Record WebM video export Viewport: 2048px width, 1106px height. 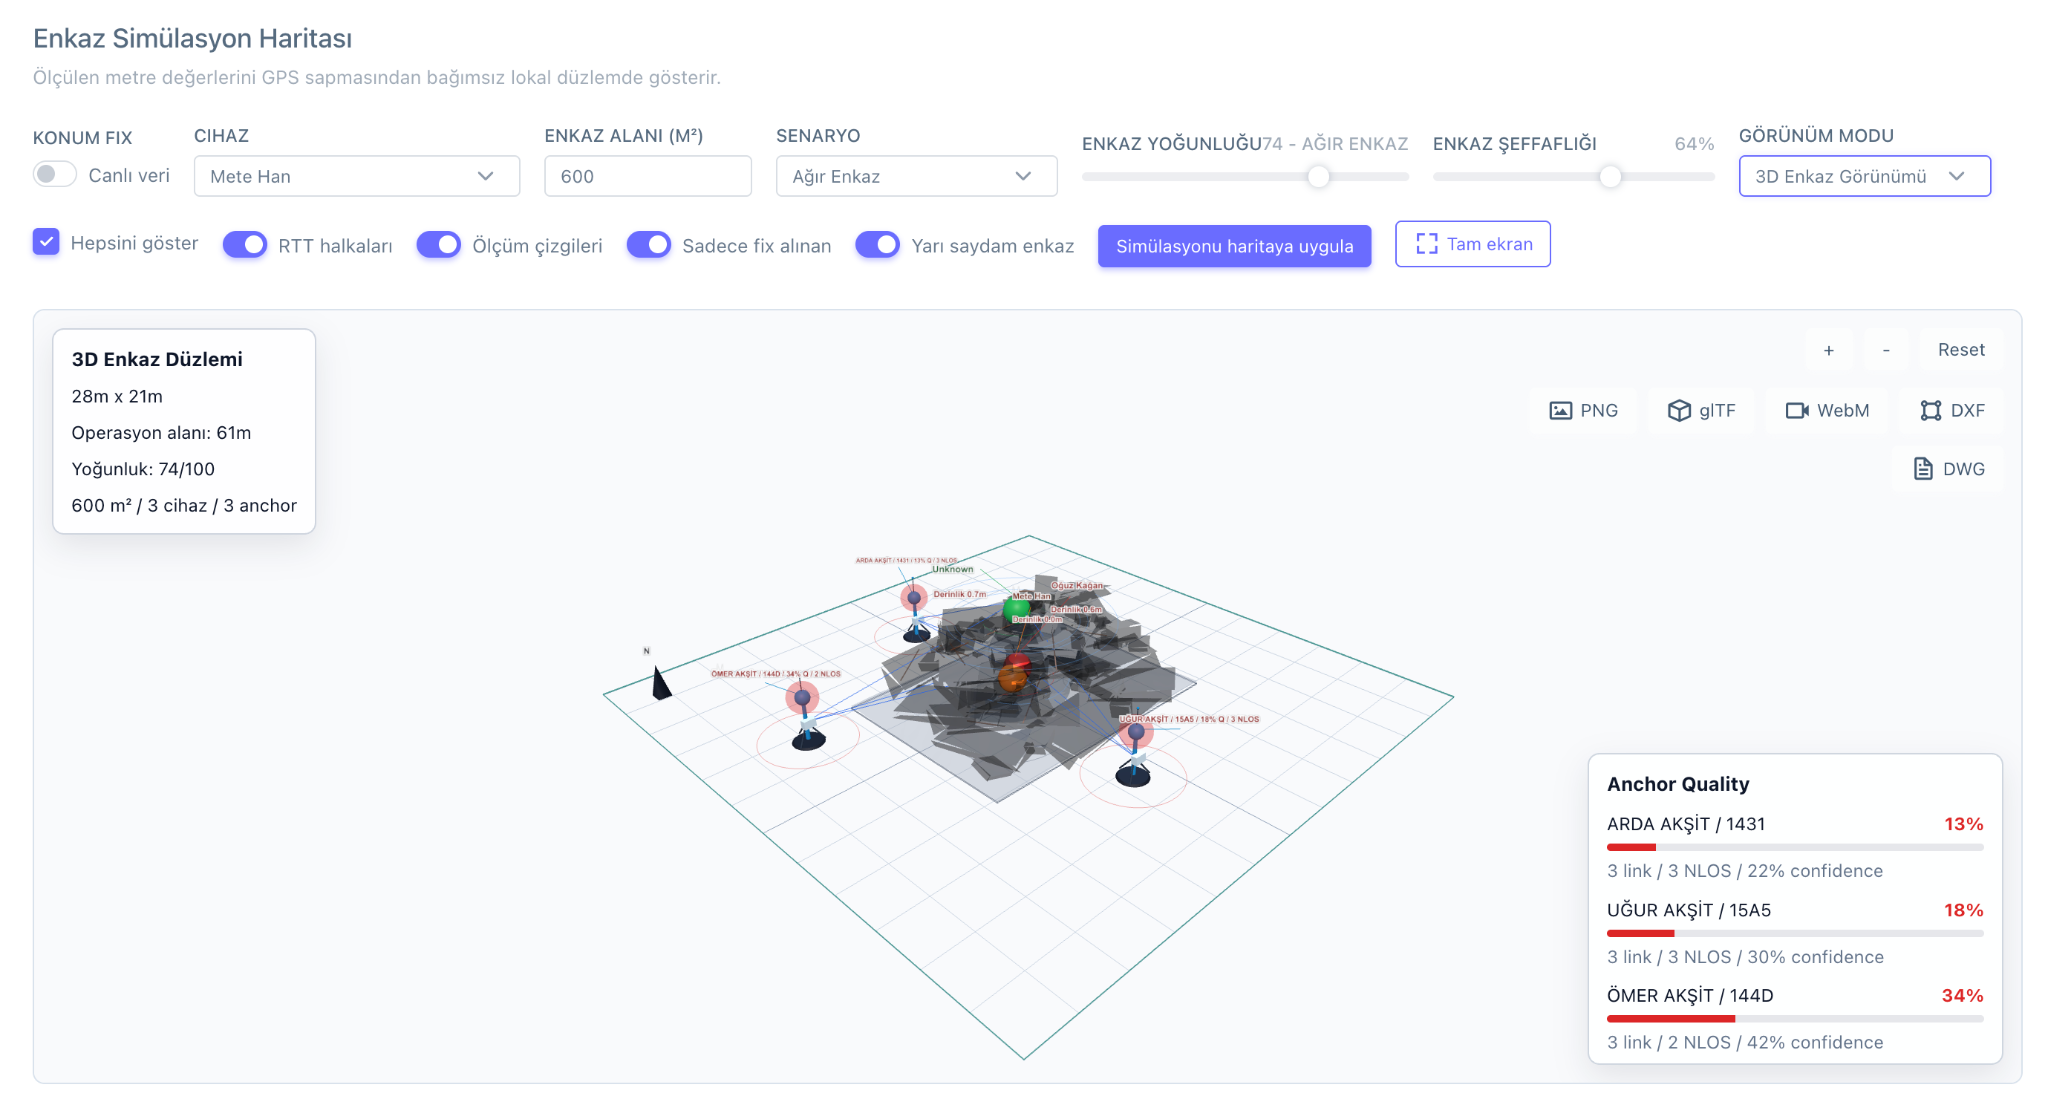click(1827, 410)
